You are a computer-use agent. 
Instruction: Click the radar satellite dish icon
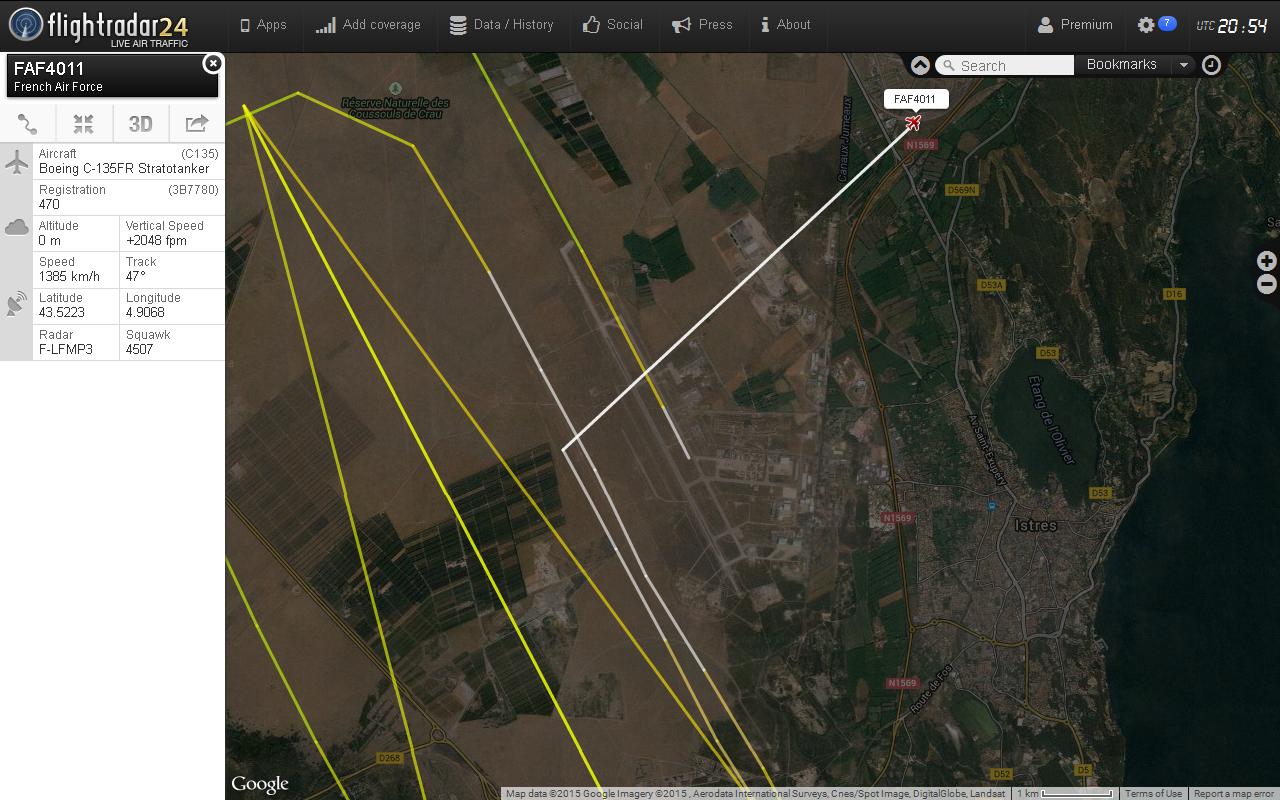[x=16, y=304]
